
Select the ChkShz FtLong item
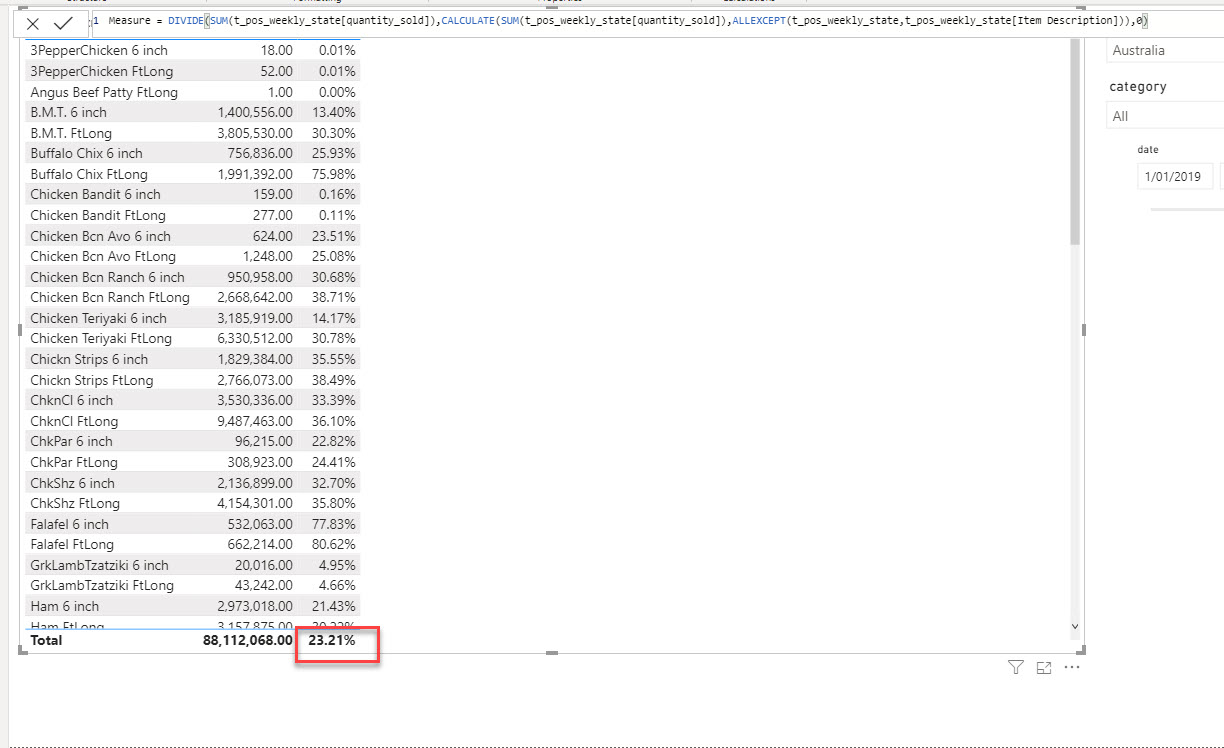tap(75, 503)
